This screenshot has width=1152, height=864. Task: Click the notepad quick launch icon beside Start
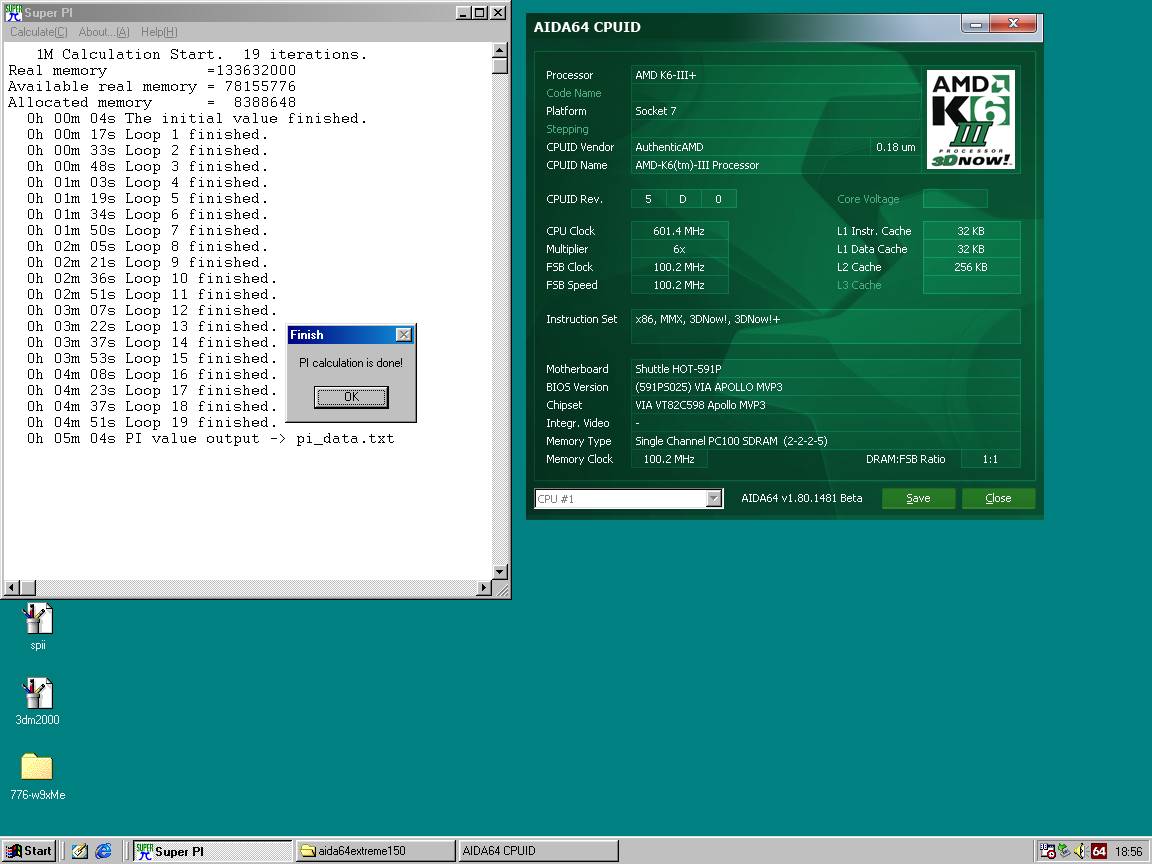click(x=79, y=851)
